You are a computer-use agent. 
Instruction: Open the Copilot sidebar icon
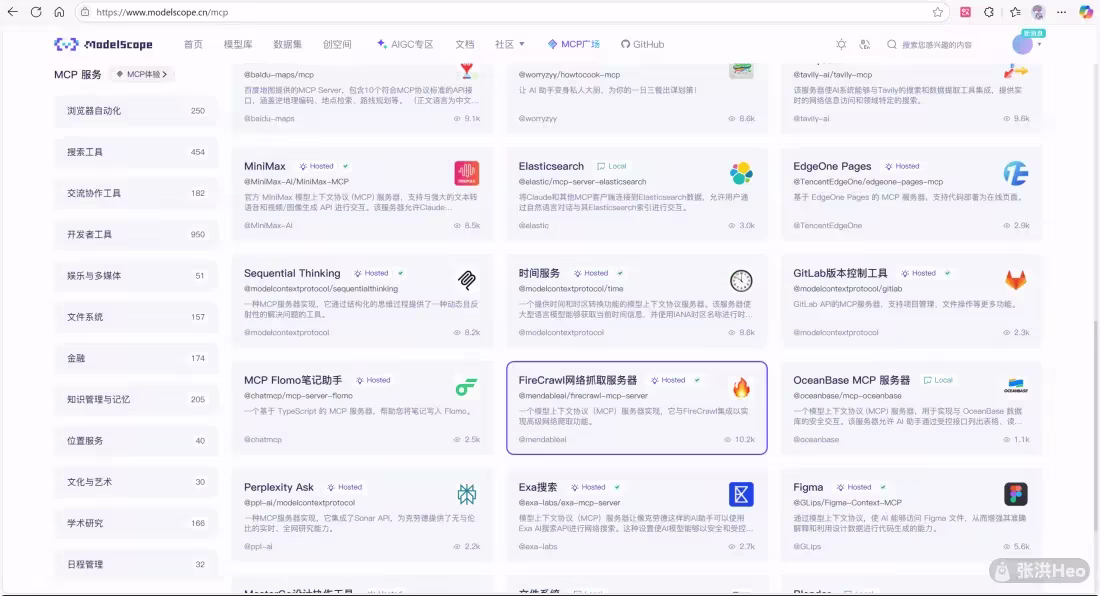1085,12
